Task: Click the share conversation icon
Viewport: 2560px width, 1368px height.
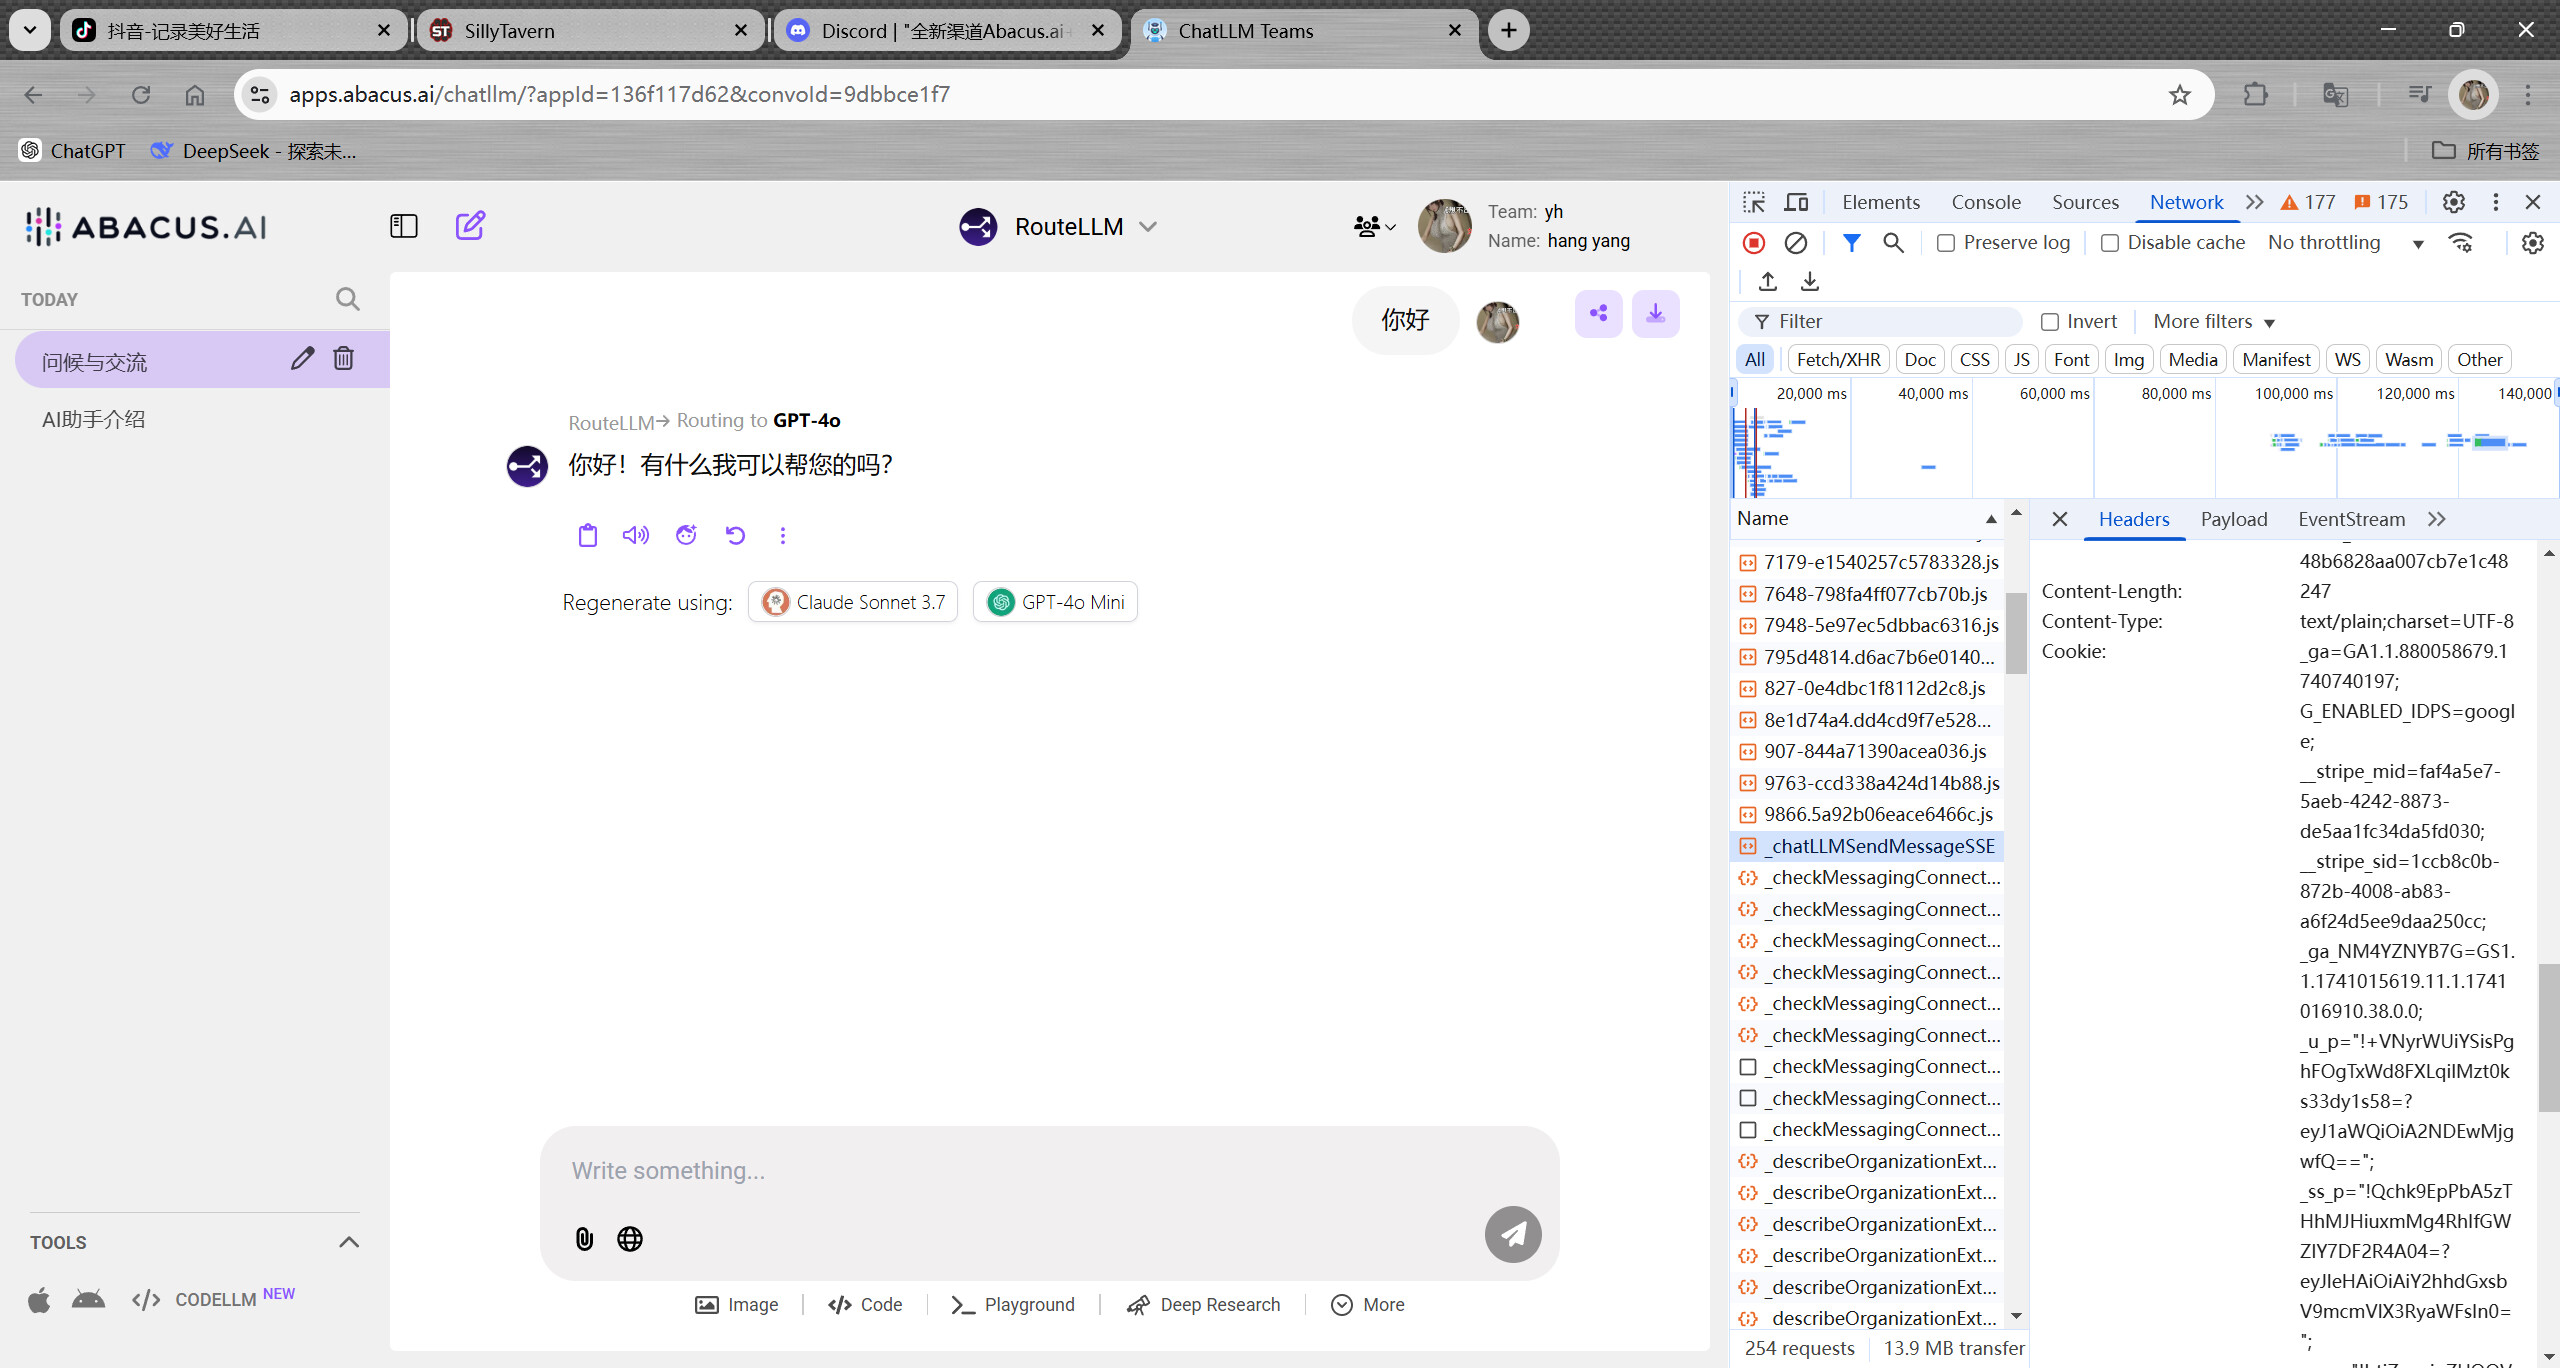Action: point(1598,314)
